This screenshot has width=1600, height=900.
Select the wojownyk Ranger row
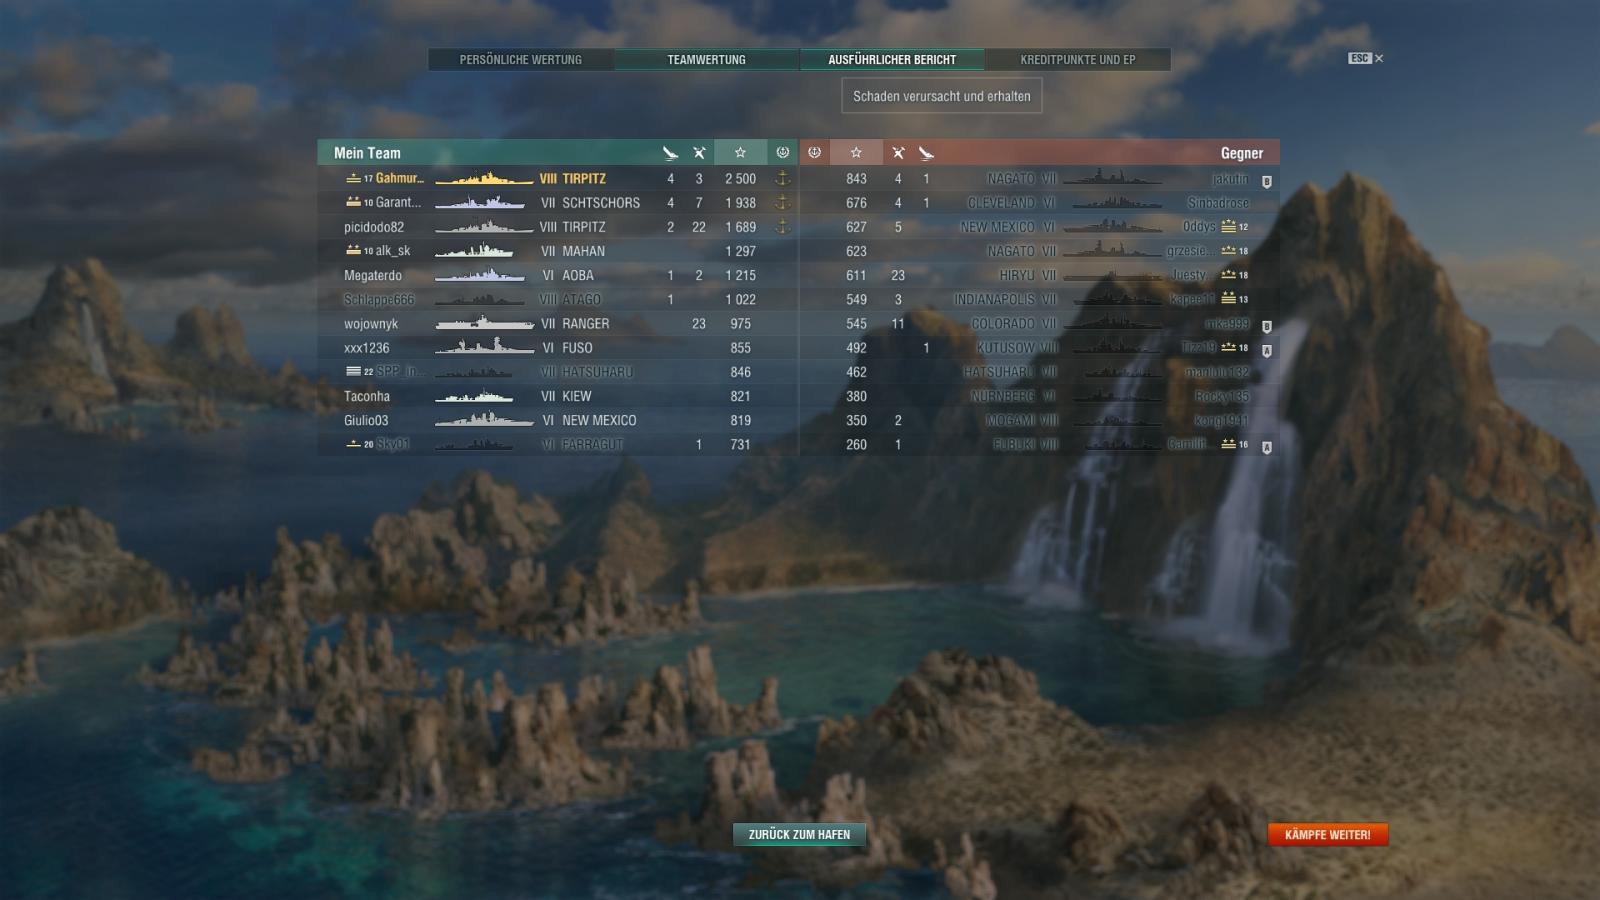pyautogui.click(x=558, y=324)
